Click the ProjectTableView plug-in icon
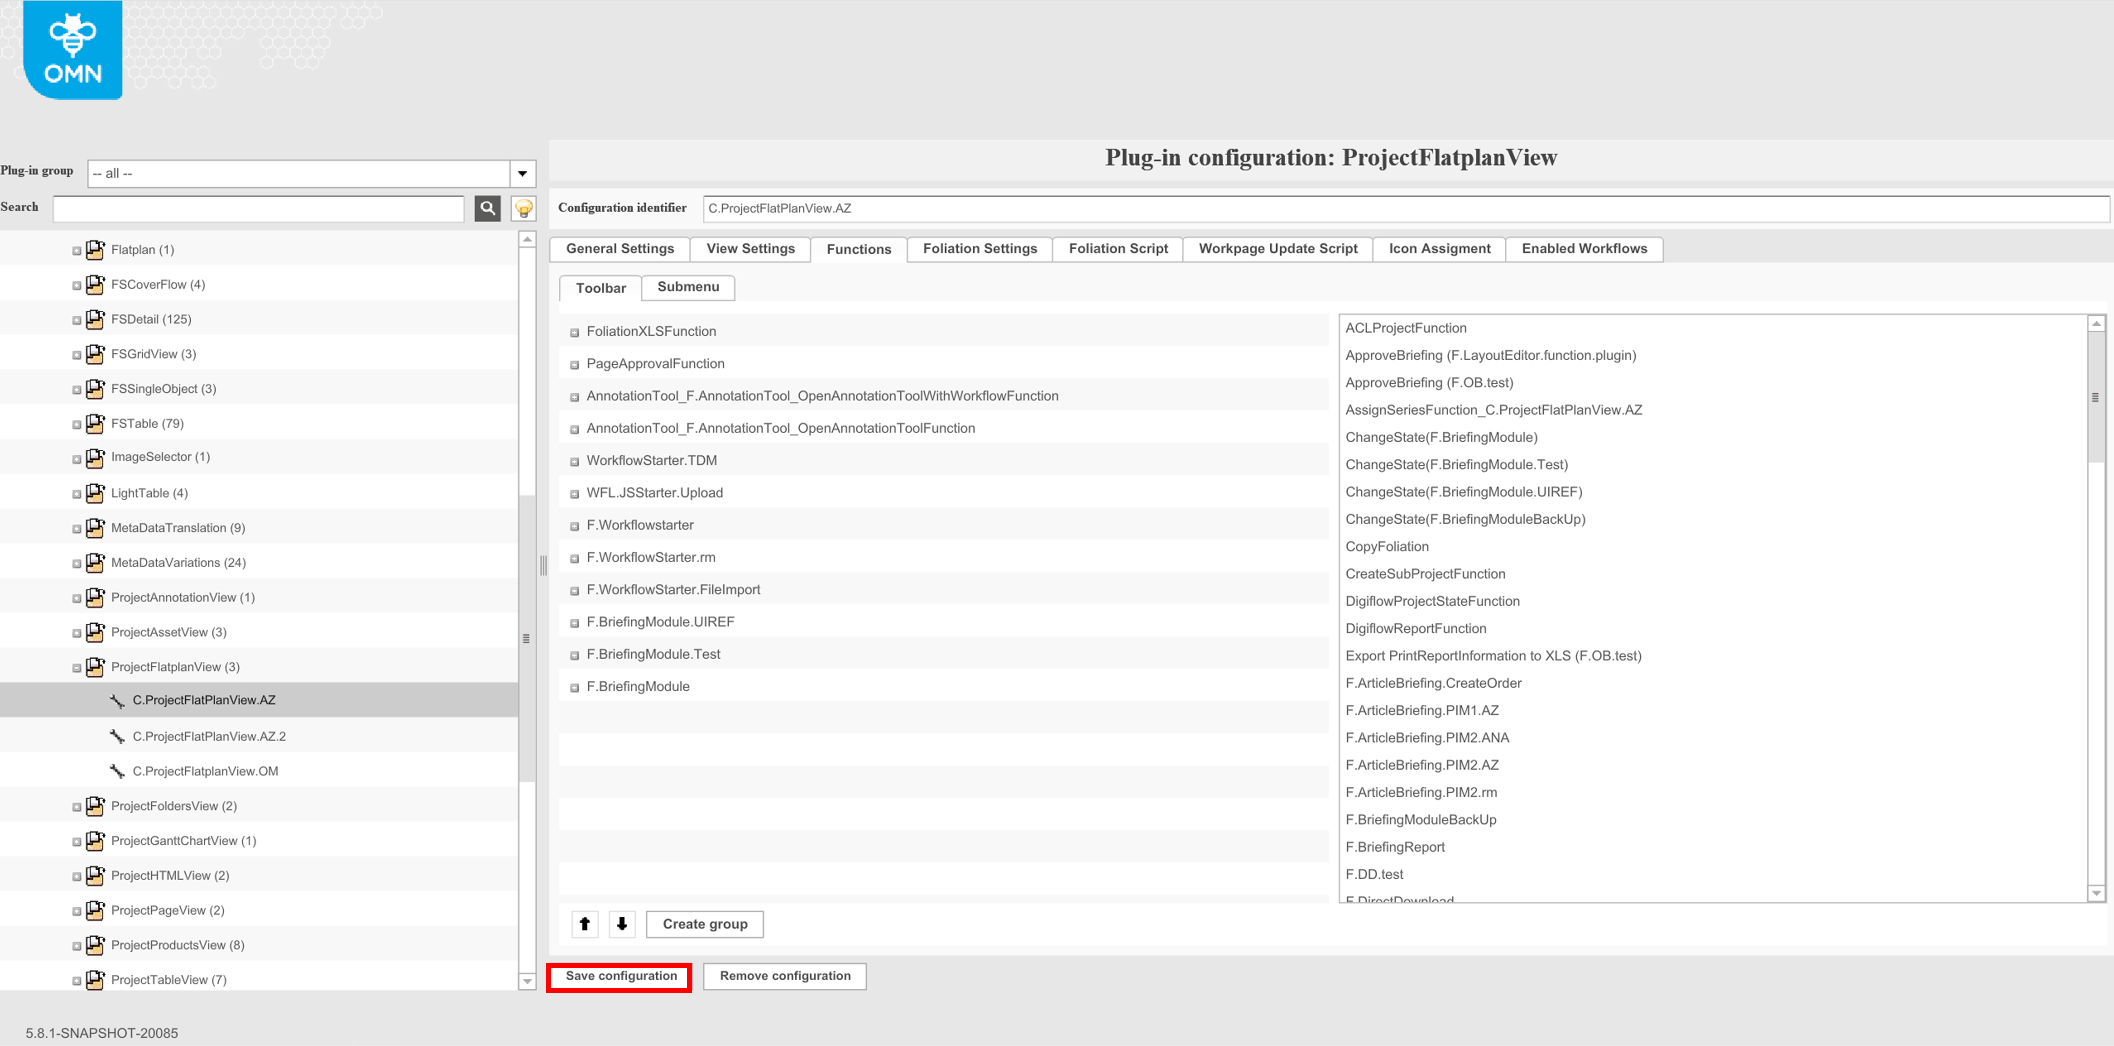 [95, 980]
